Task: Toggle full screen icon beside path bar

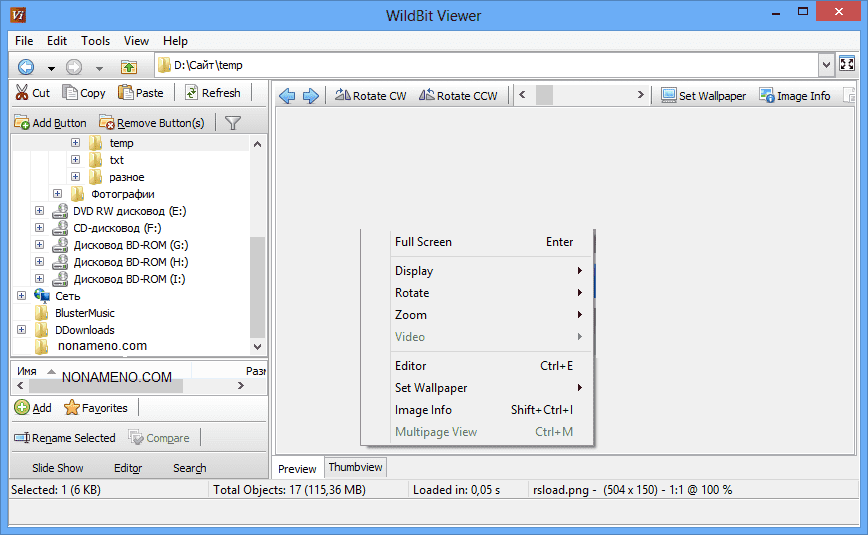Action: [x=847, y=65]
